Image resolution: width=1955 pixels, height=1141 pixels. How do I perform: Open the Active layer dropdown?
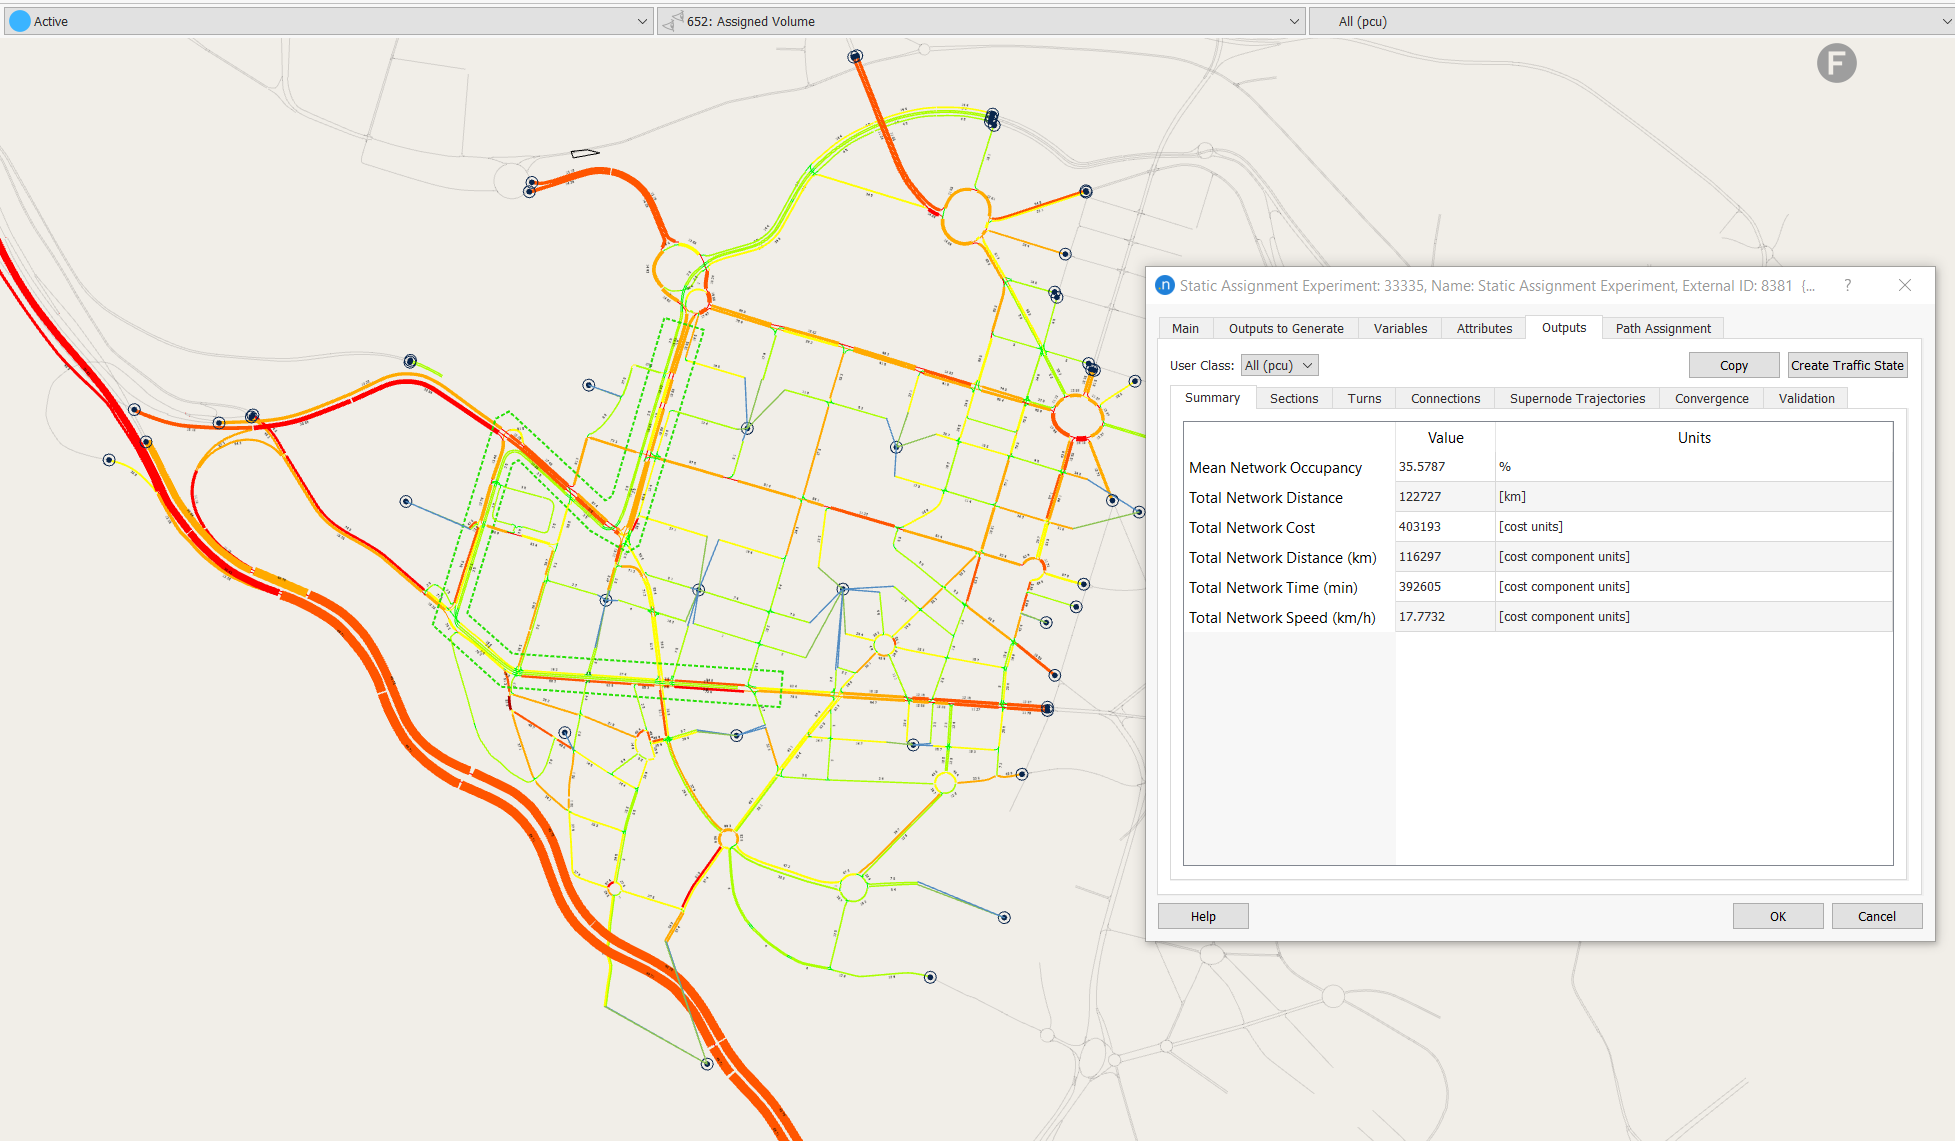[x=642, y=21]
